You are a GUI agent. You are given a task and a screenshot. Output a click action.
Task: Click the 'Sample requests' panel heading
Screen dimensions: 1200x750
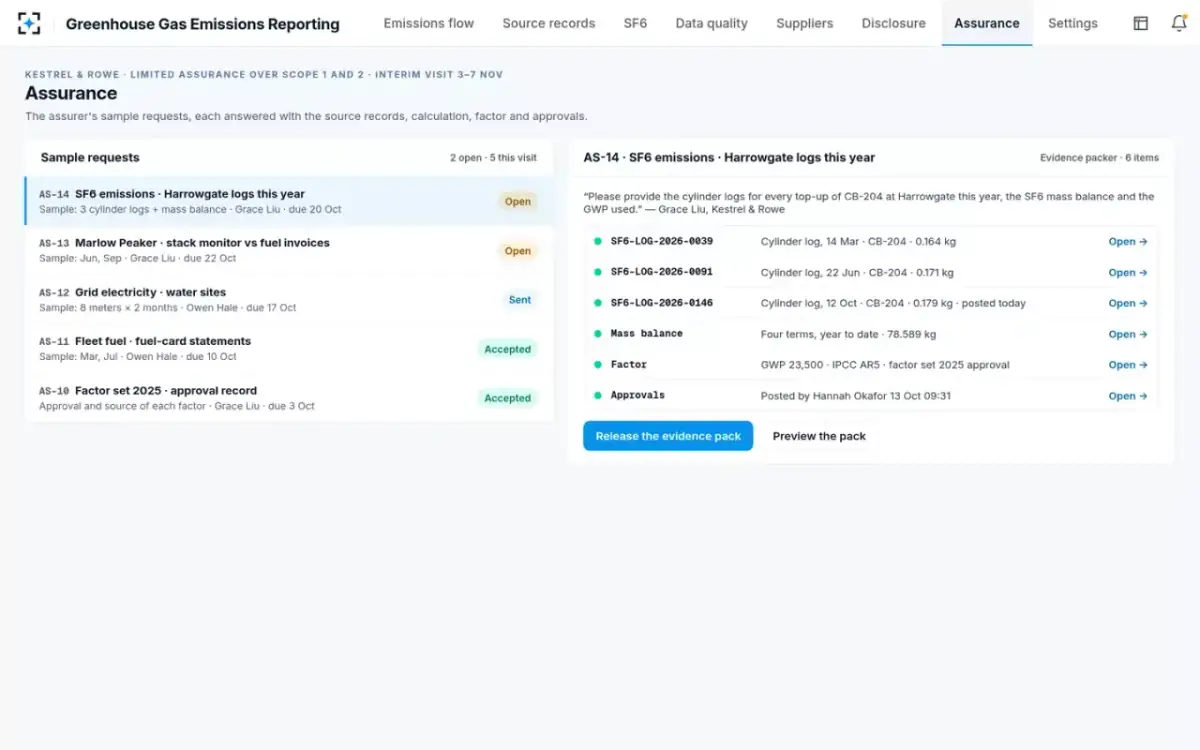pyautogui.click(x=90, y=158)
